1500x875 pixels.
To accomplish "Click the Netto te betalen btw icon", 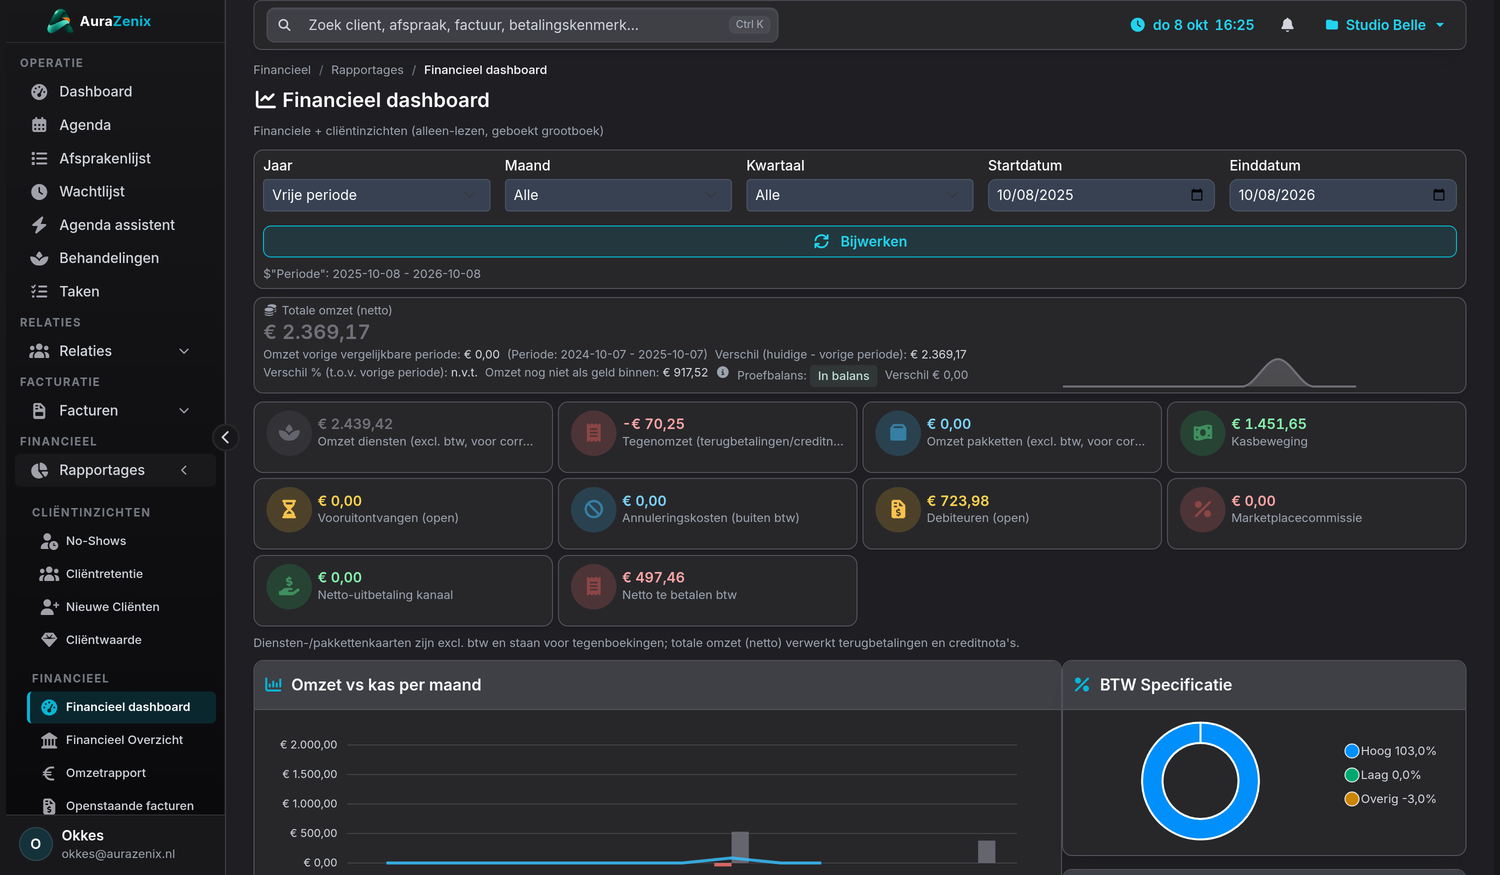I will 593,587.
